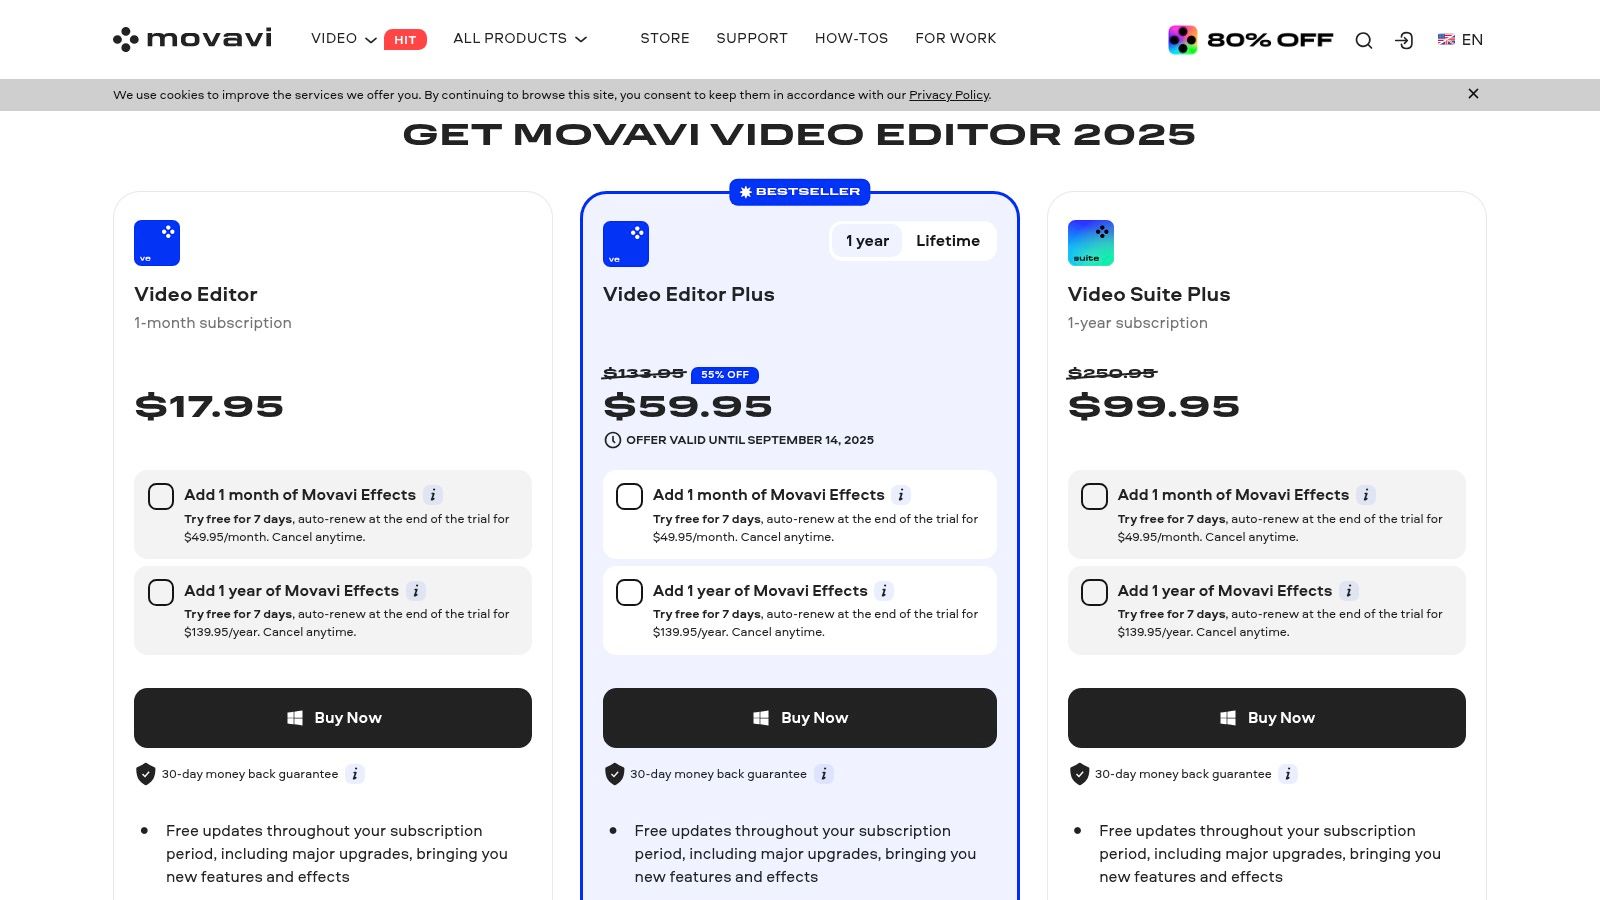This screenshot has width=1600, height=900.
Task: Click the clock icon beside the offer deadline
Action: 611,440
